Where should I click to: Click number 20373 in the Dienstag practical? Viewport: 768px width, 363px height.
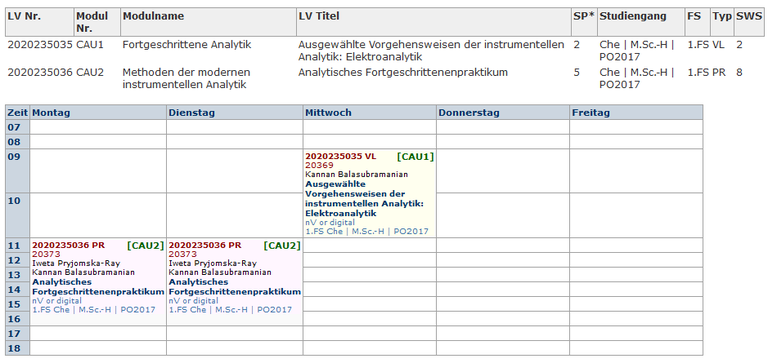pyautogui.click(x=183, y=254)
